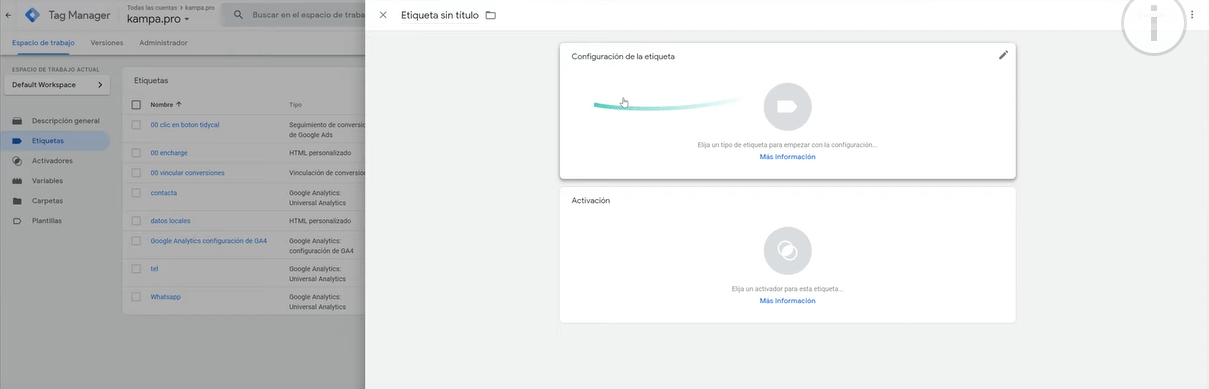The height and width of the screenshot is (389, 1209).
Task: Click the Variables blocks icon in sidebar
Action: click(x=17, y=181)
